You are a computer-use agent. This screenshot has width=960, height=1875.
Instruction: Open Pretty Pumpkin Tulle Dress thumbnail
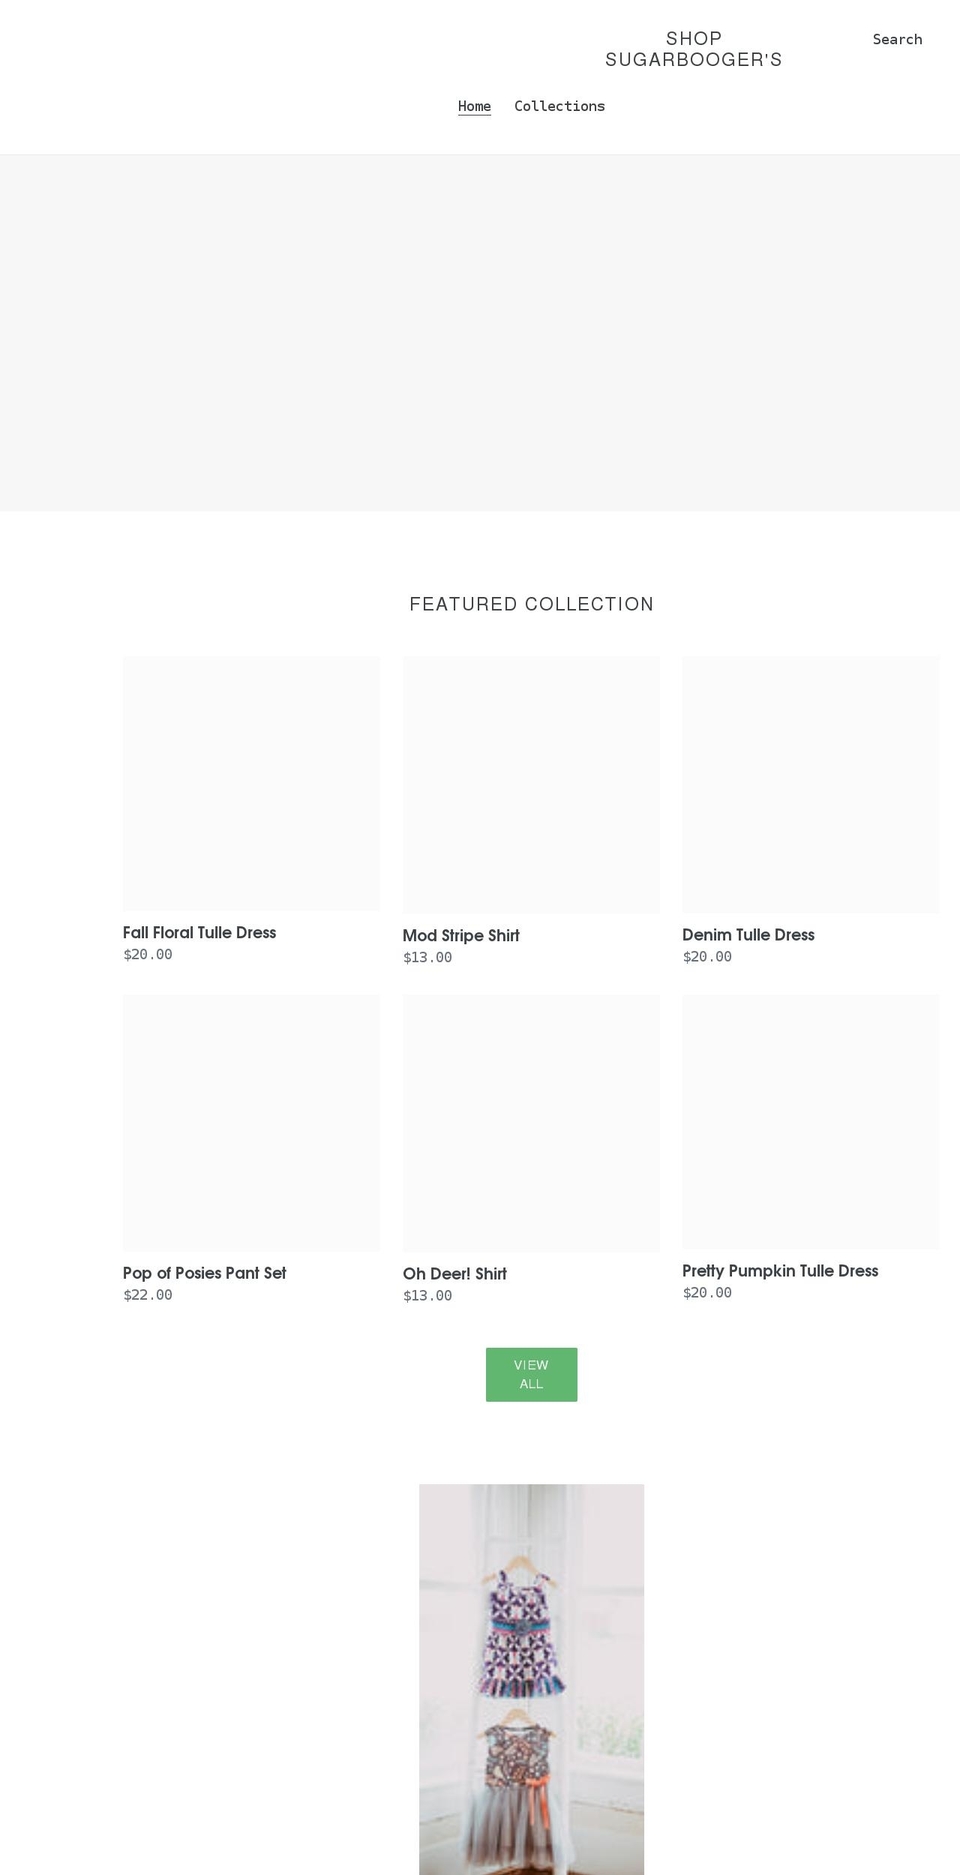coord(810,1121)
